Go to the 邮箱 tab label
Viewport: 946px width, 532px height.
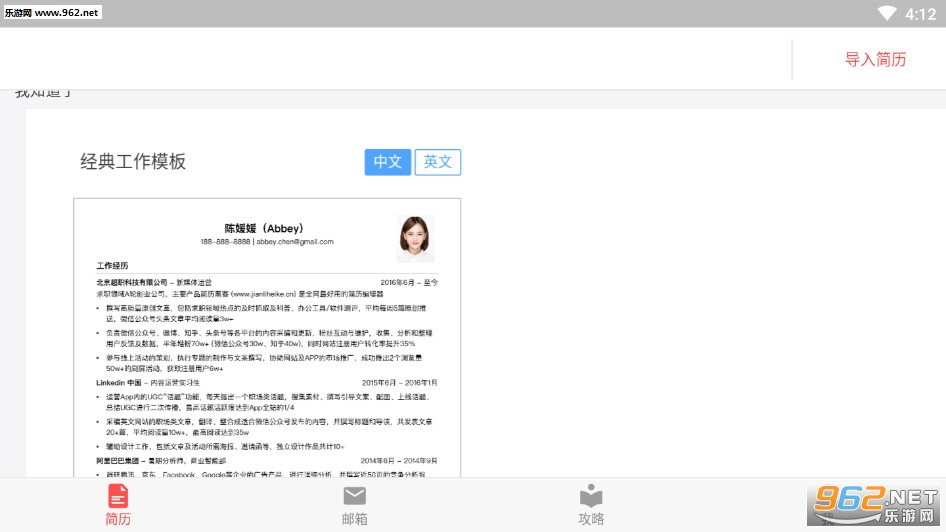(355, 519)
